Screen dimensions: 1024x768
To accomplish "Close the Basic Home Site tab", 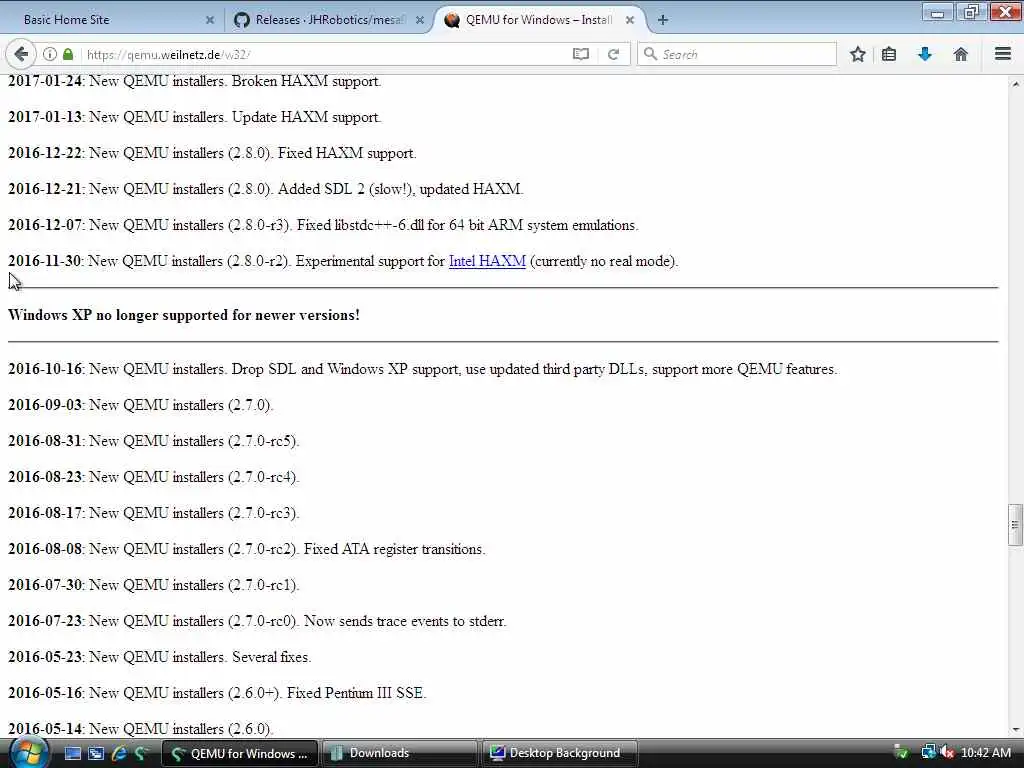I will (x=210, y=20).
